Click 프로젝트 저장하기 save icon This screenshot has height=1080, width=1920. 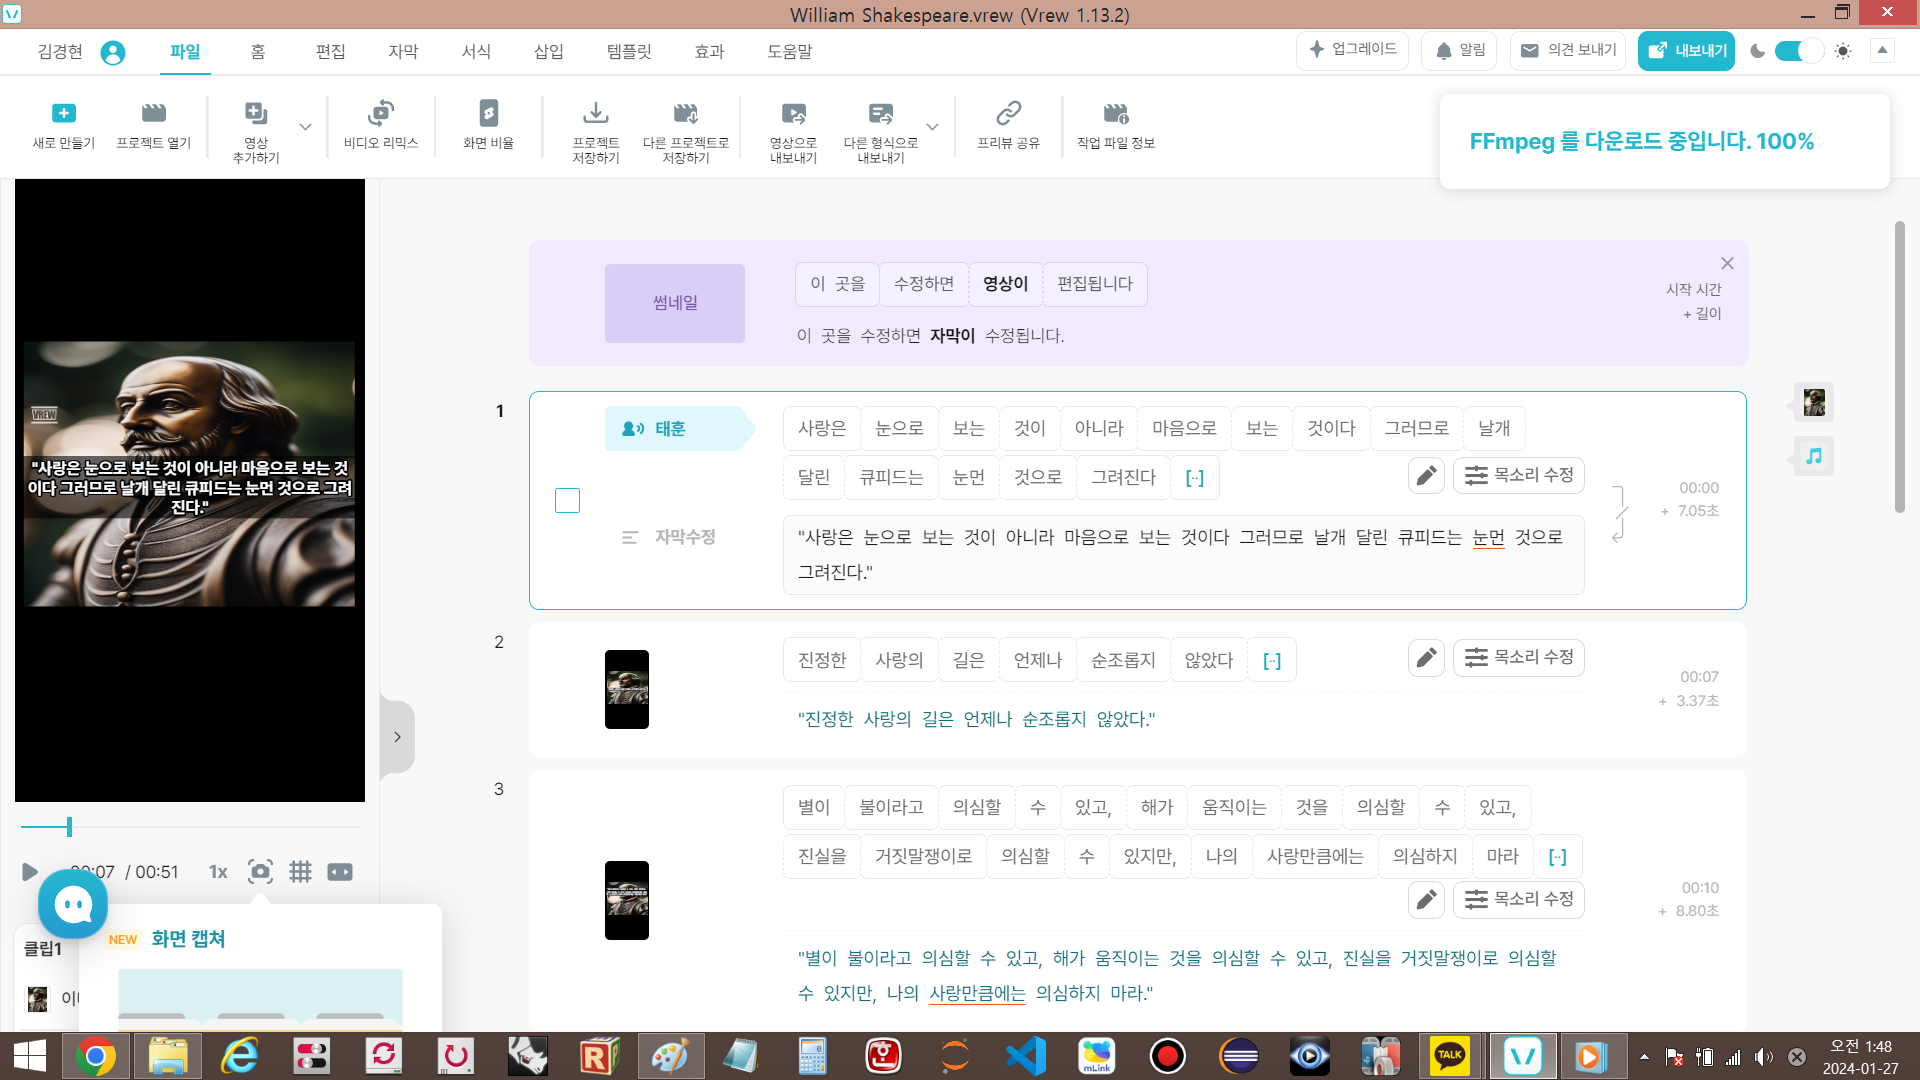pos(596,113)
